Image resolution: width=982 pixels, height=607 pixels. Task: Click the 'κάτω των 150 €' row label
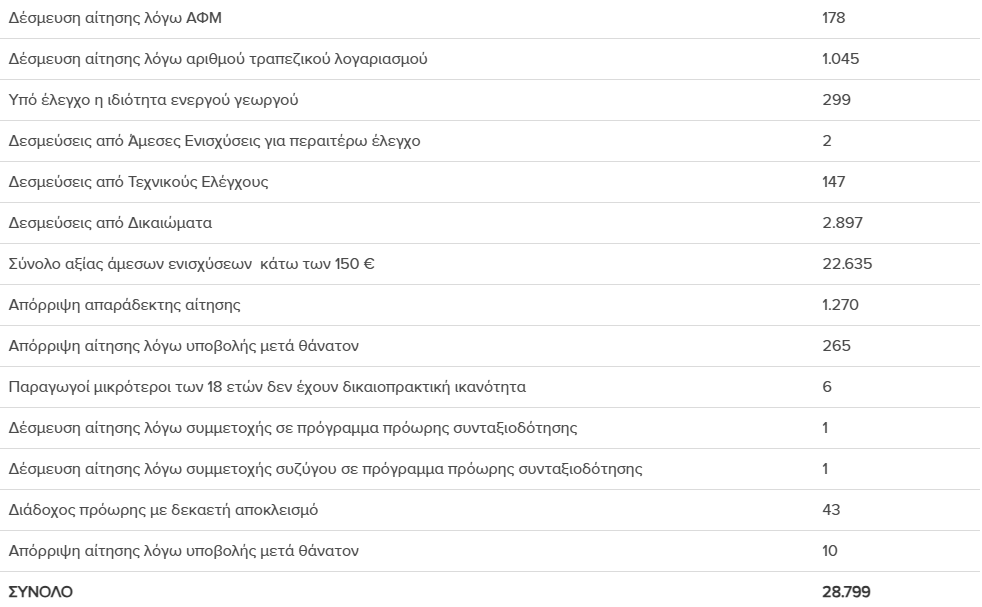(191, 264)
